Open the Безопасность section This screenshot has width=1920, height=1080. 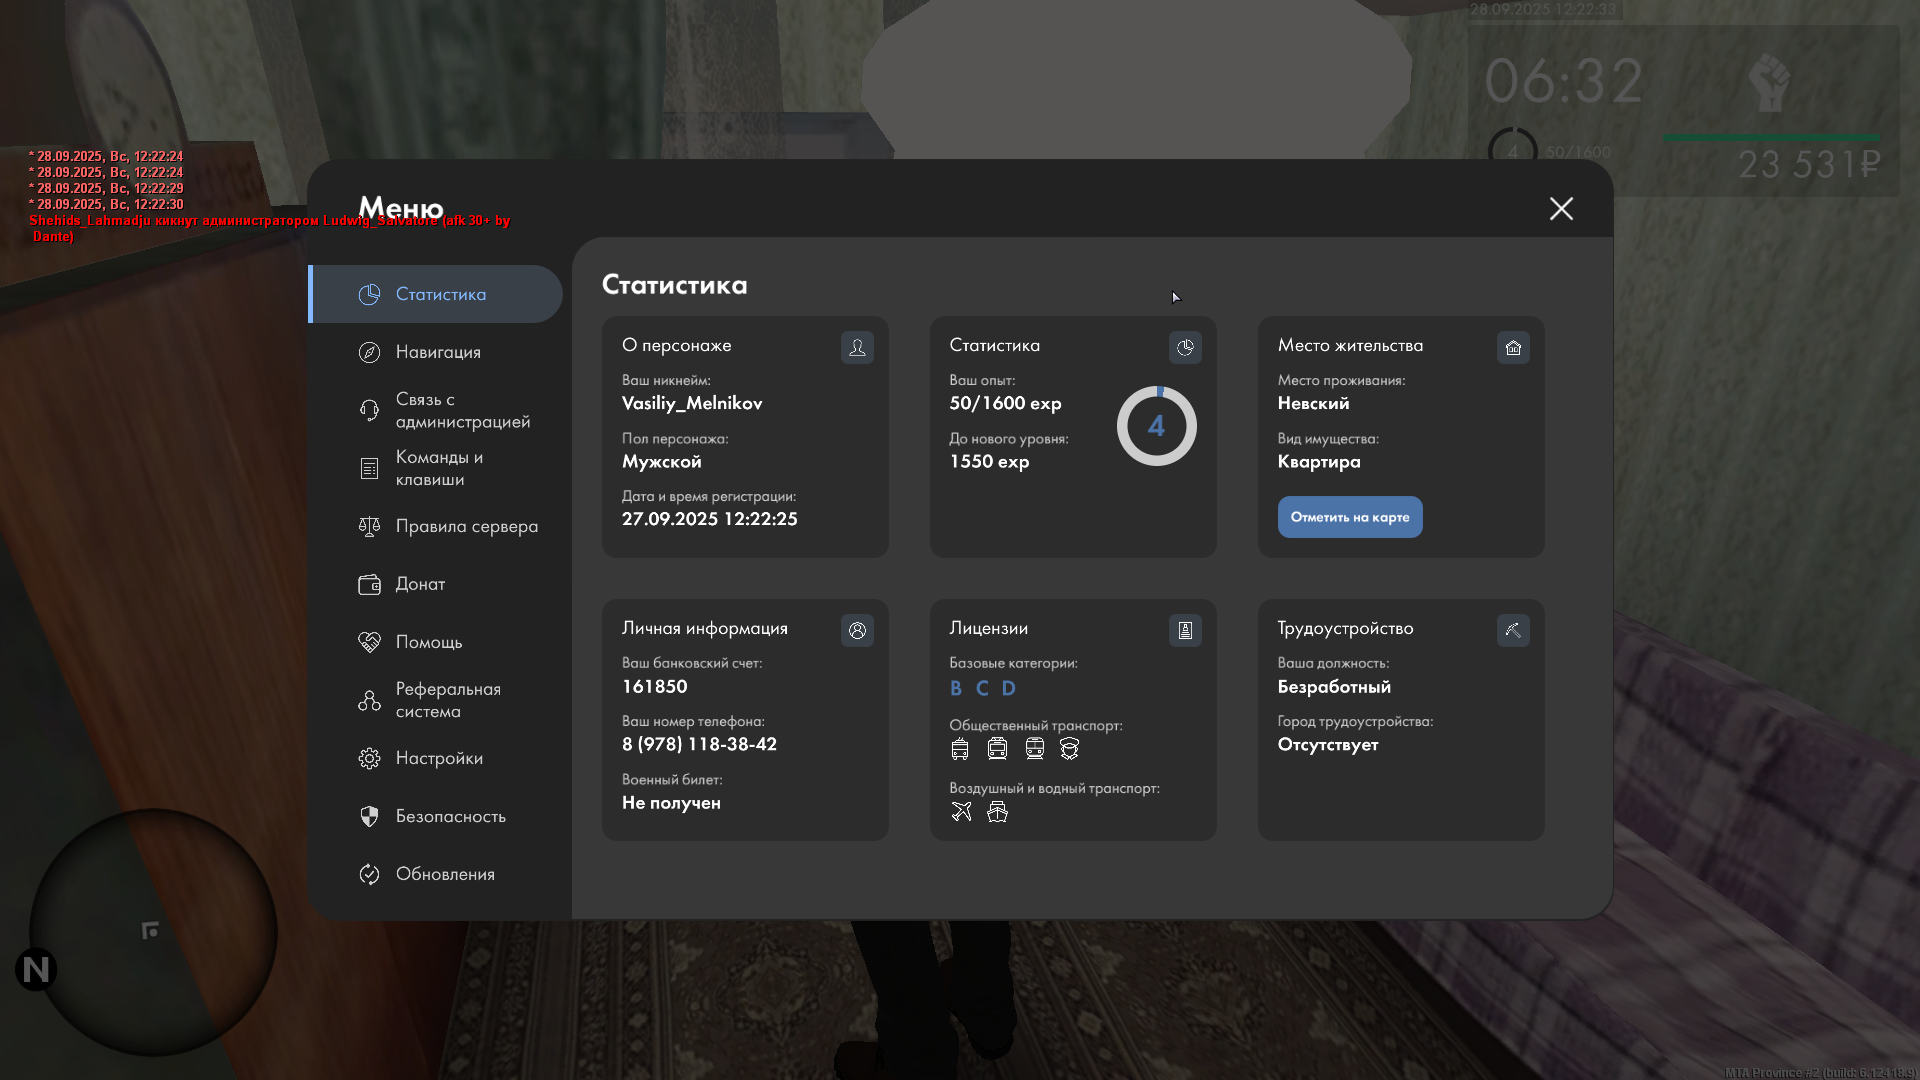(450, 816)
